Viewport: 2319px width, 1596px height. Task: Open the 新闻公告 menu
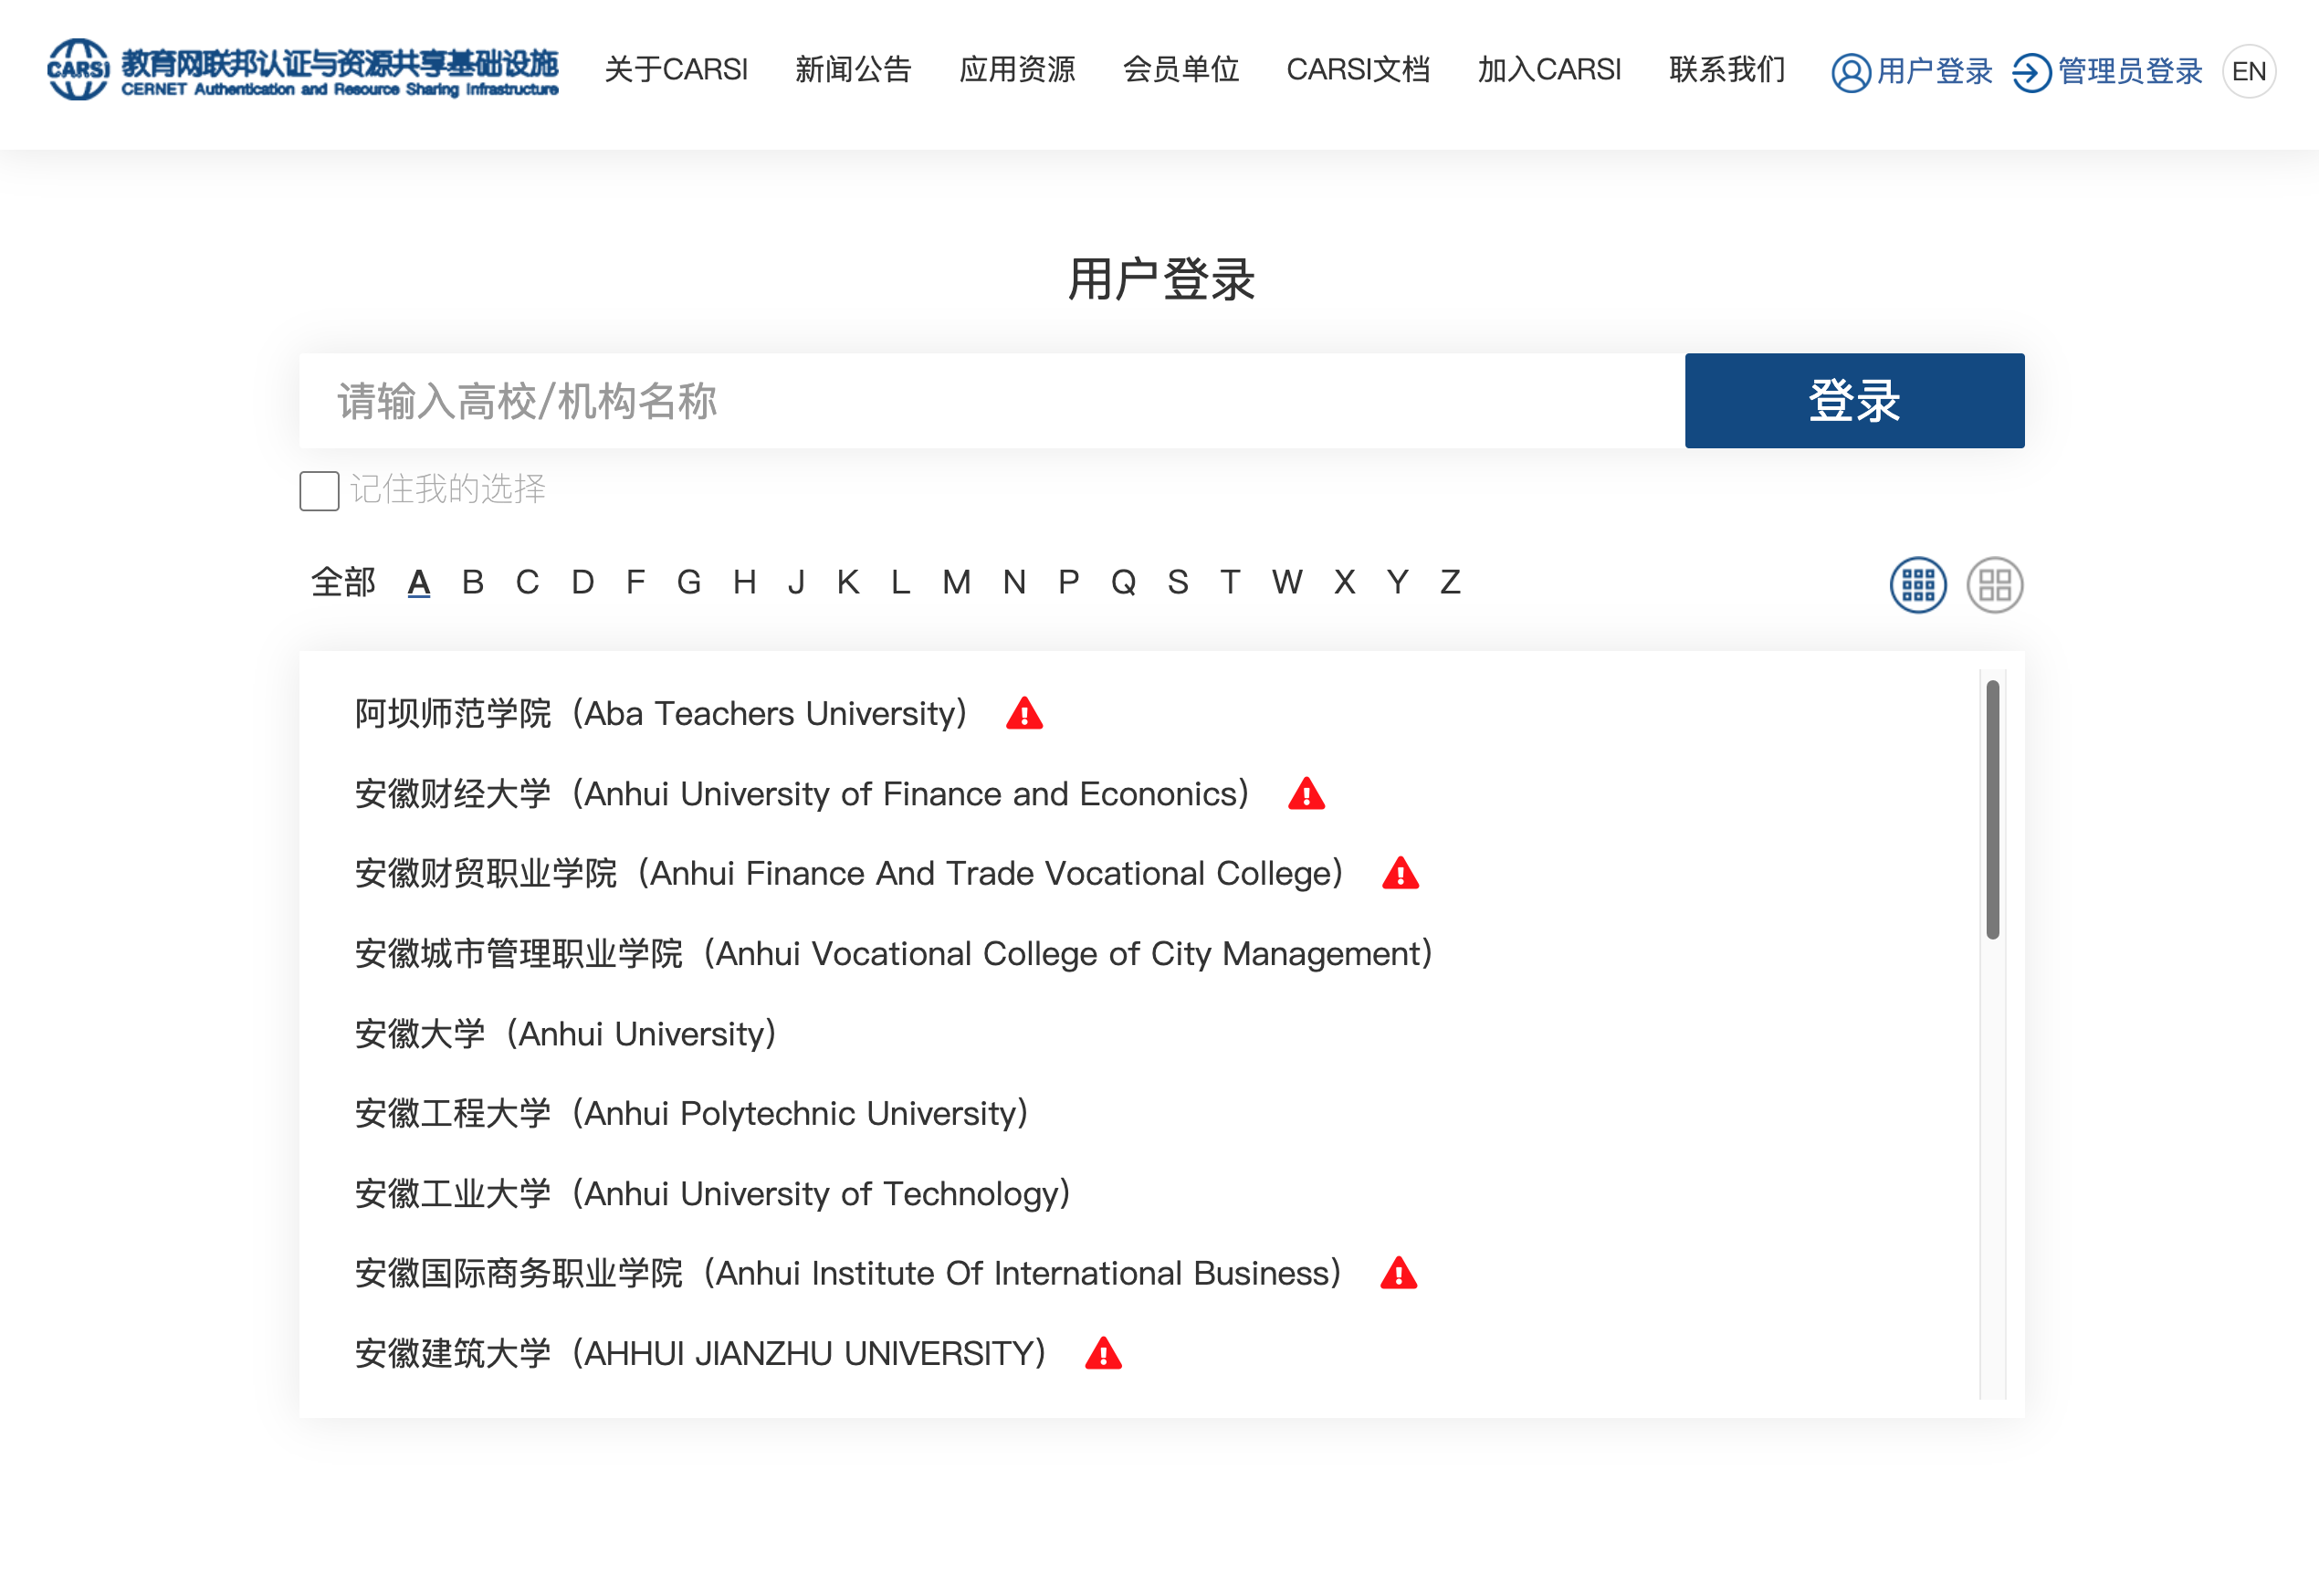point(852,70)
